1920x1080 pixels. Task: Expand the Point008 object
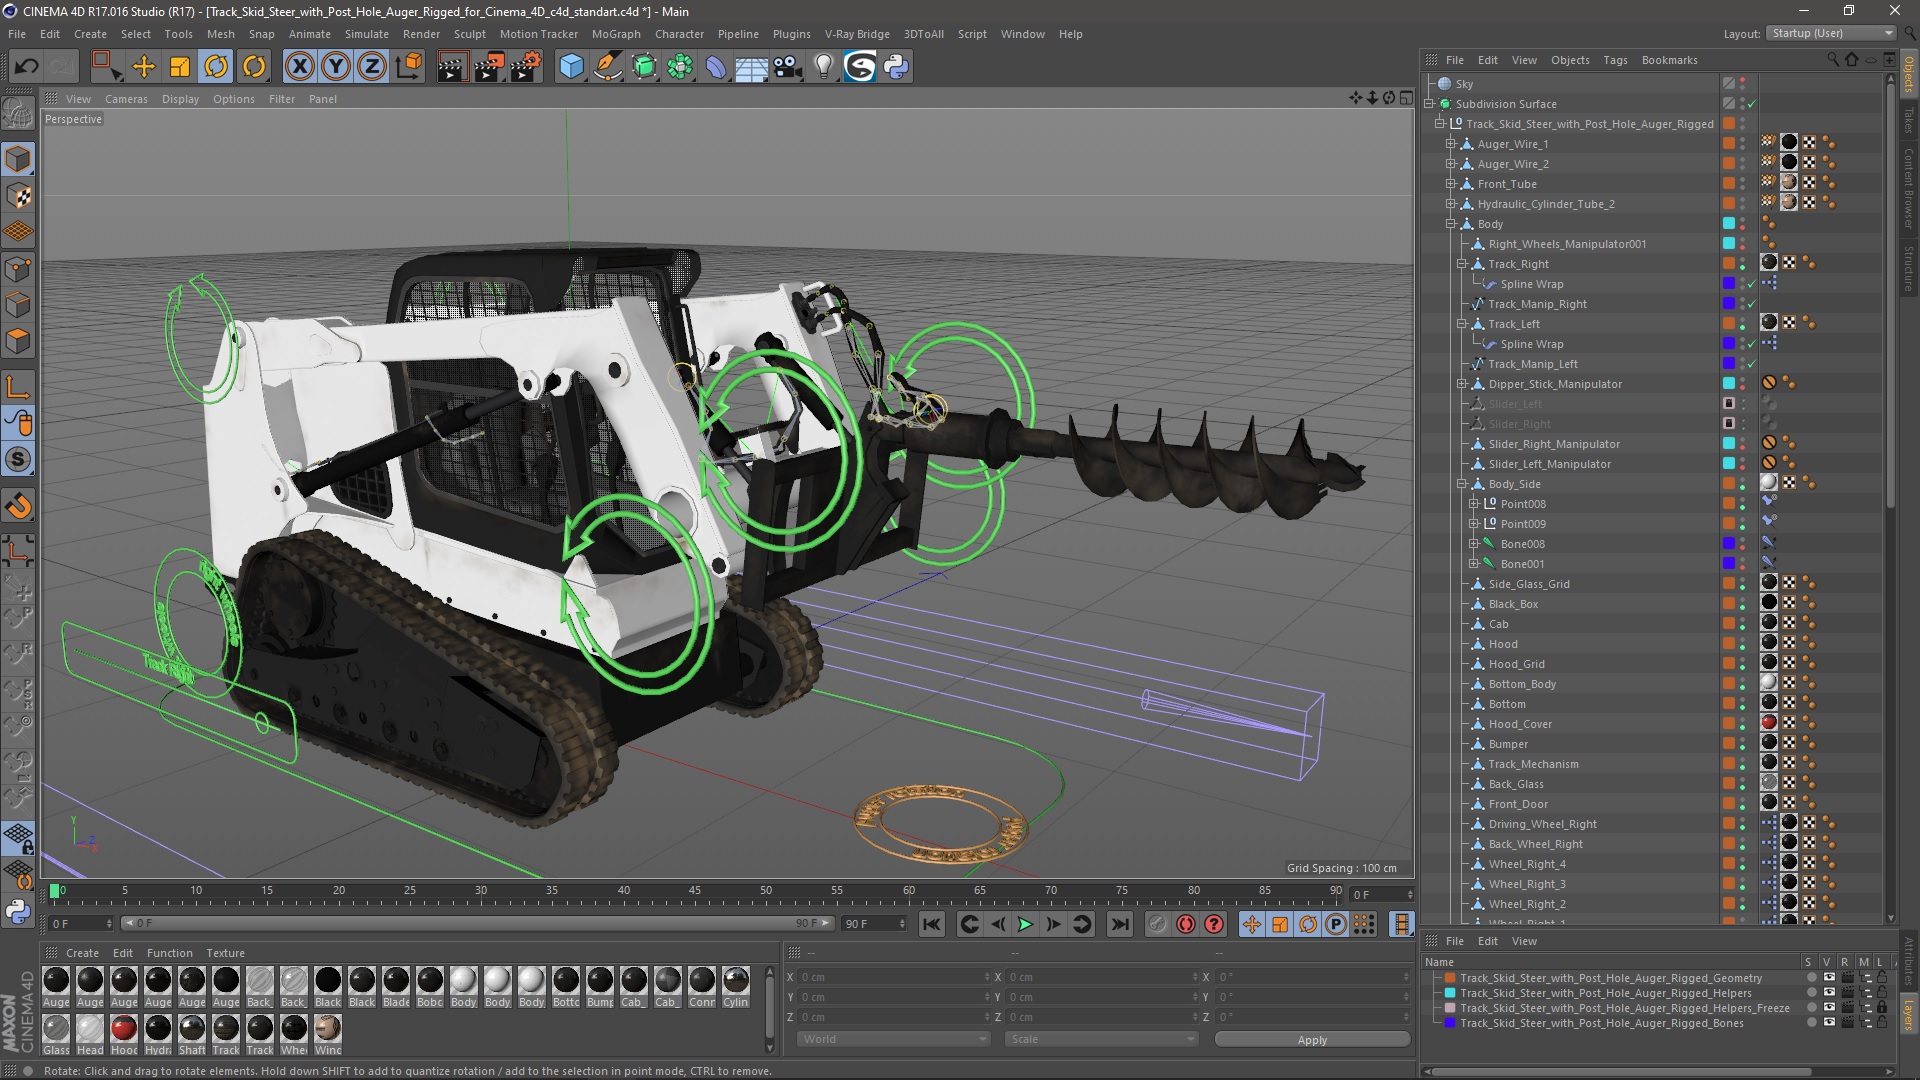click(1473, 504)
